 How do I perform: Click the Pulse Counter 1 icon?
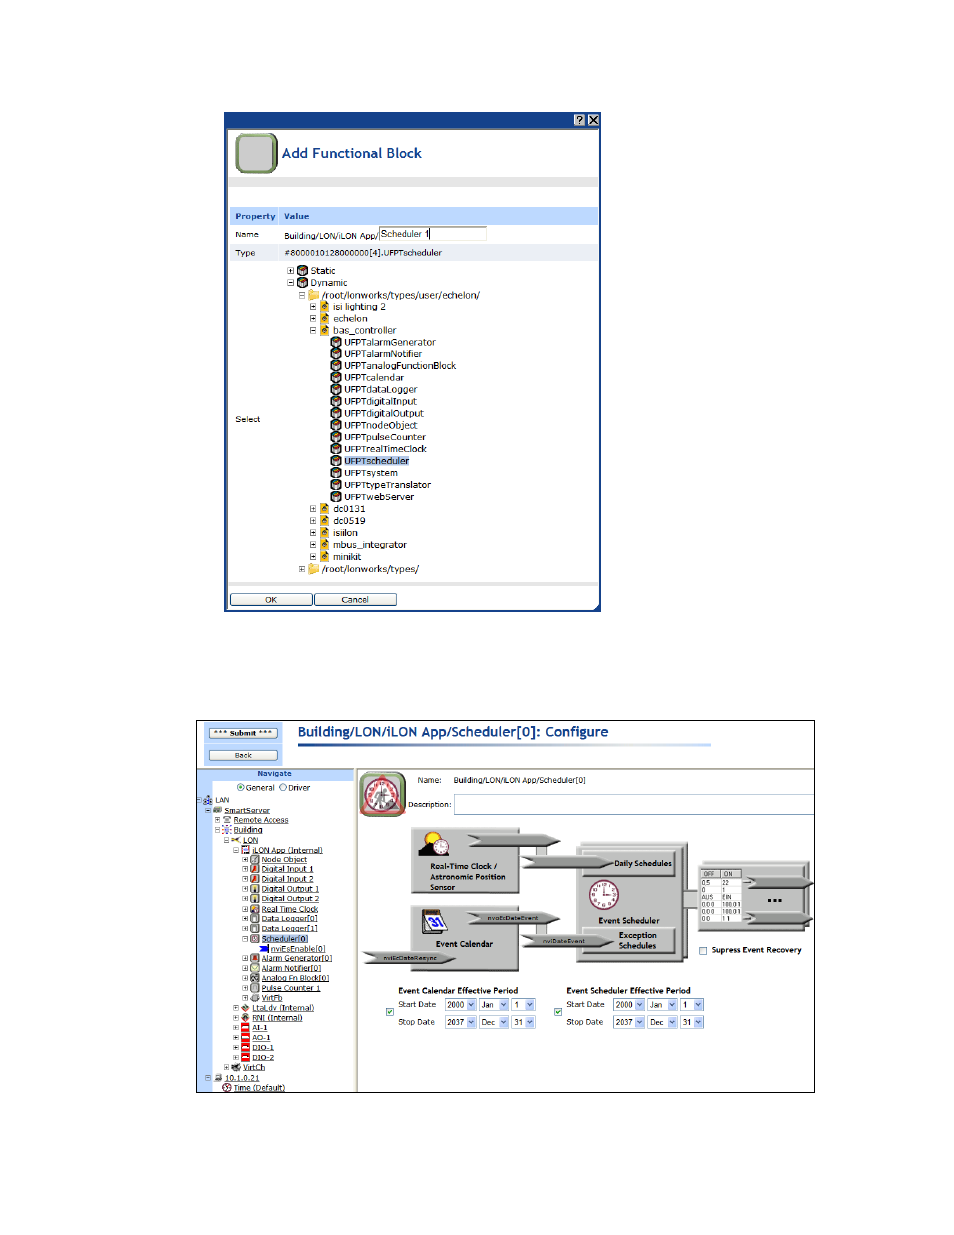[254, 988]
